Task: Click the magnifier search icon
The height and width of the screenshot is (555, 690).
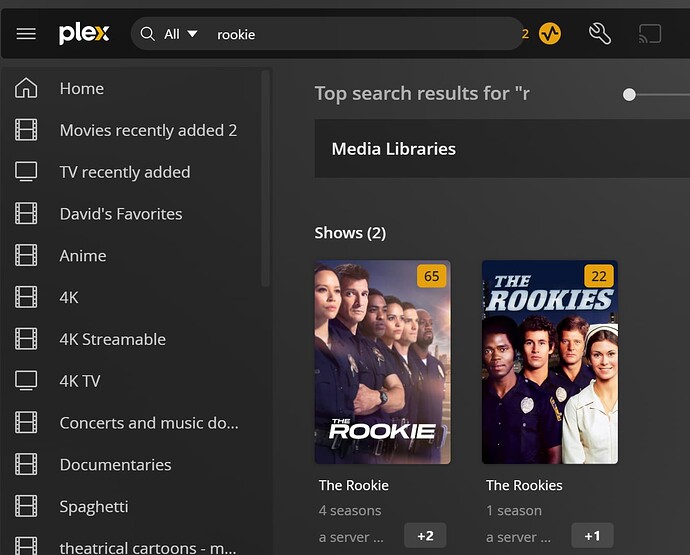Action: 147,34
